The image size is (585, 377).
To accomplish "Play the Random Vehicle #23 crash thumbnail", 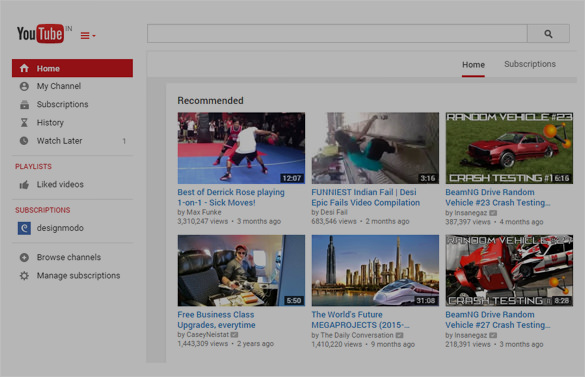I will pyautogui.click(x=509, y=148).
